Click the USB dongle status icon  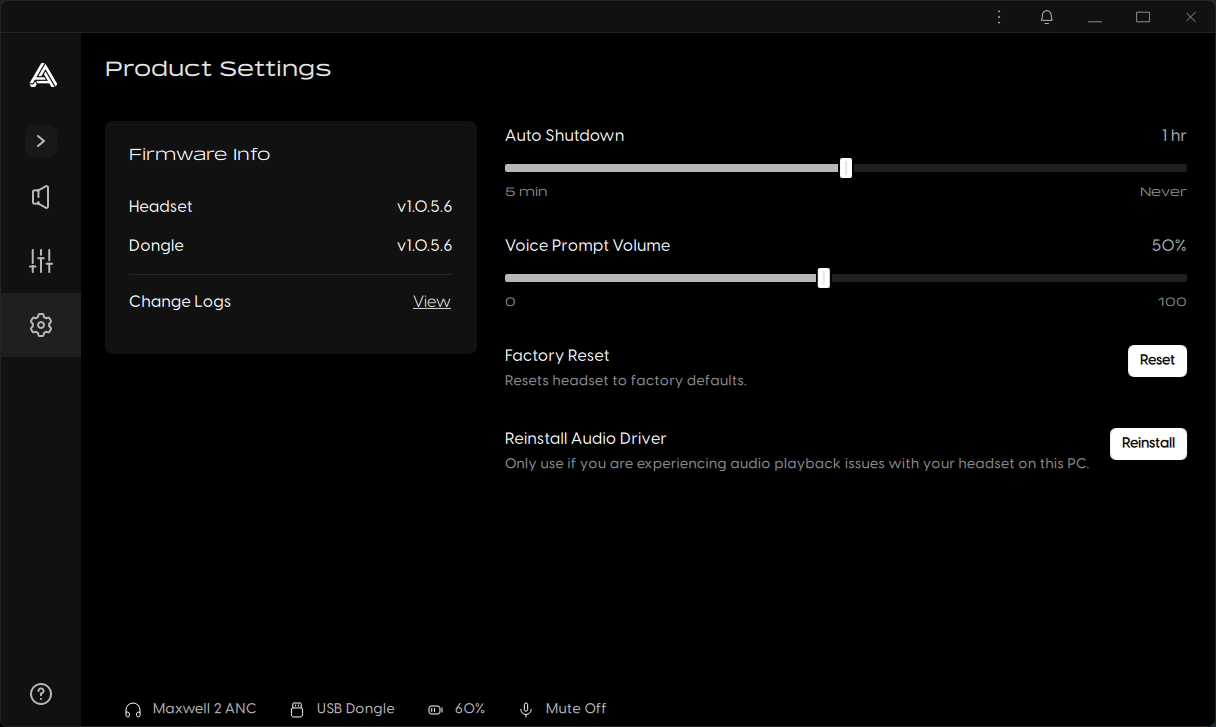pos(296,709)
